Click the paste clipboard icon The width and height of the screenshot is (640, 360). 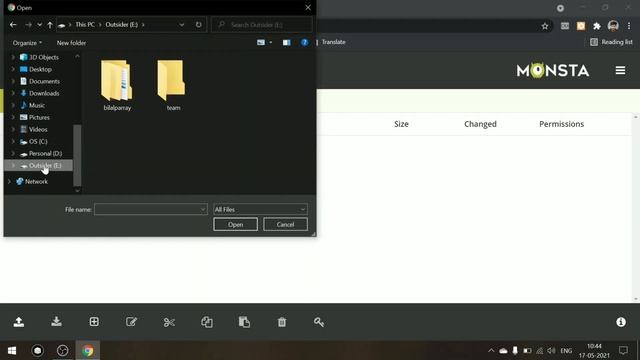coord(244,322)
